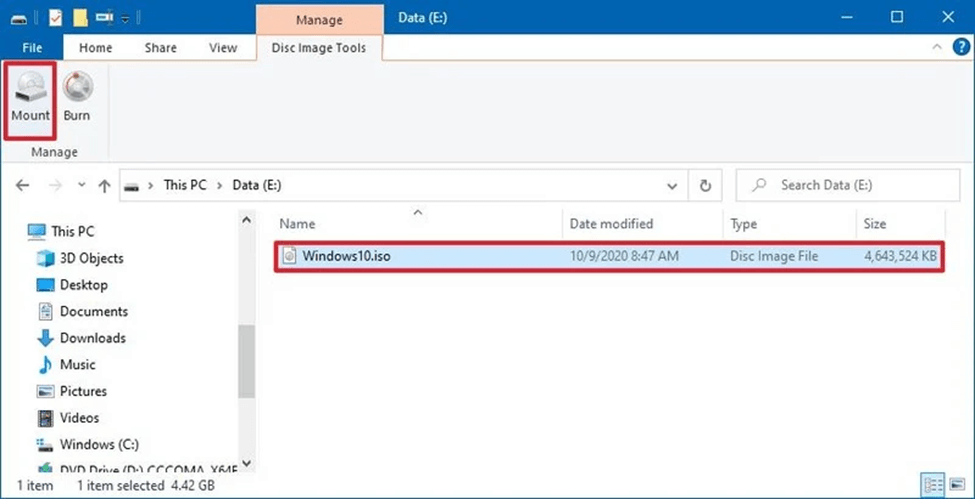Sort files by Date modified column
Screen dimensions: 975x499
click(x=611, y=224)
